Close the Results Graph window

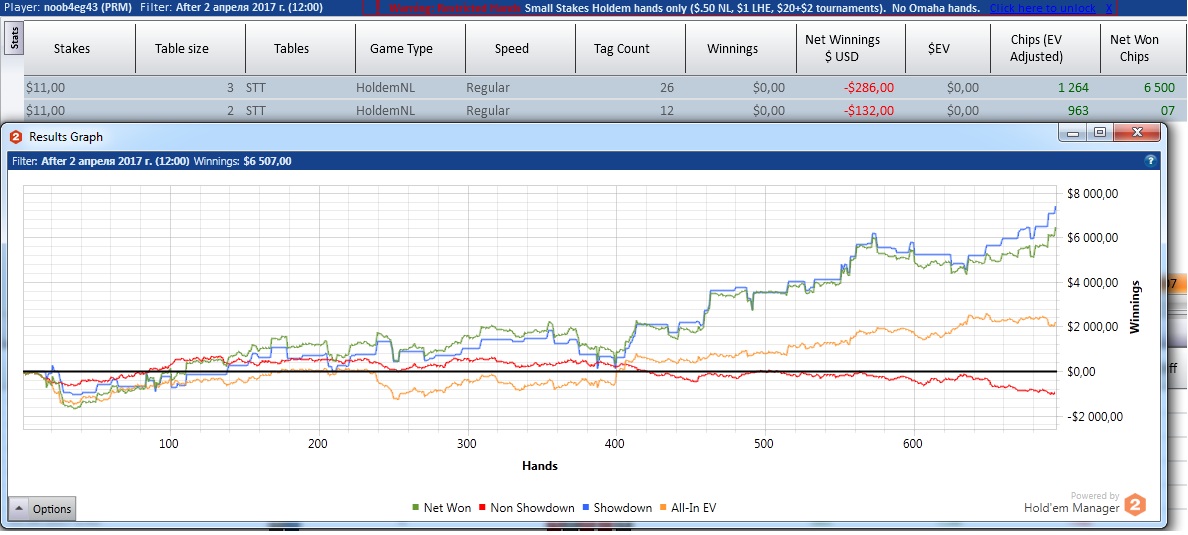tap(1137, 133)
